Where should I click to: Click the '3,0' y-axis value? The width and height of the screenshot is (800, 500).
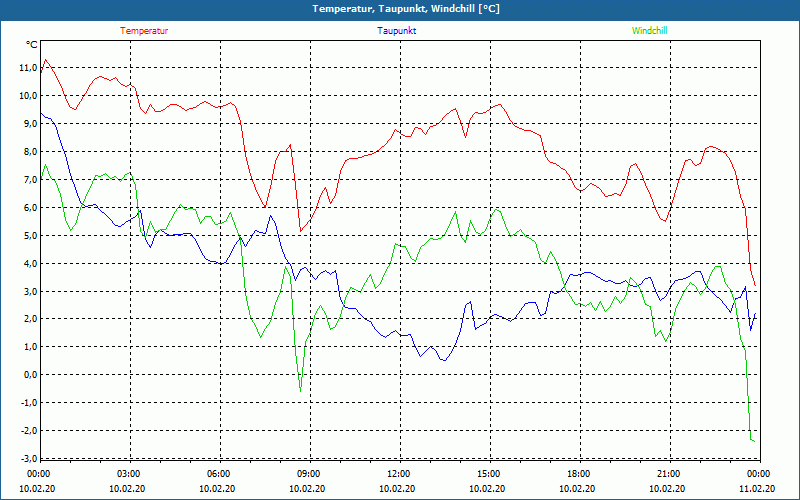pyautogui.click(x=30, y=291)
